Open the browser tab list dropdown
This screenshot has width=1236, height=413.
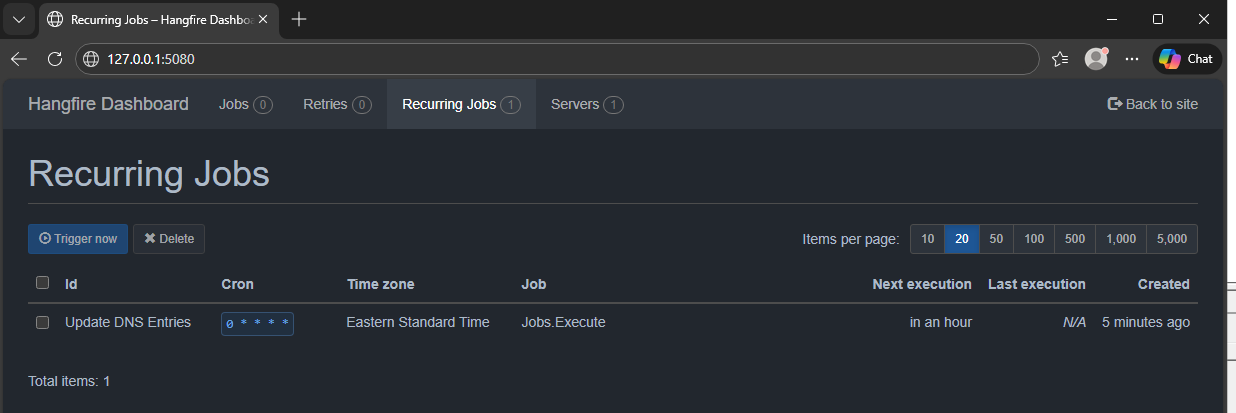coord(19,19)
